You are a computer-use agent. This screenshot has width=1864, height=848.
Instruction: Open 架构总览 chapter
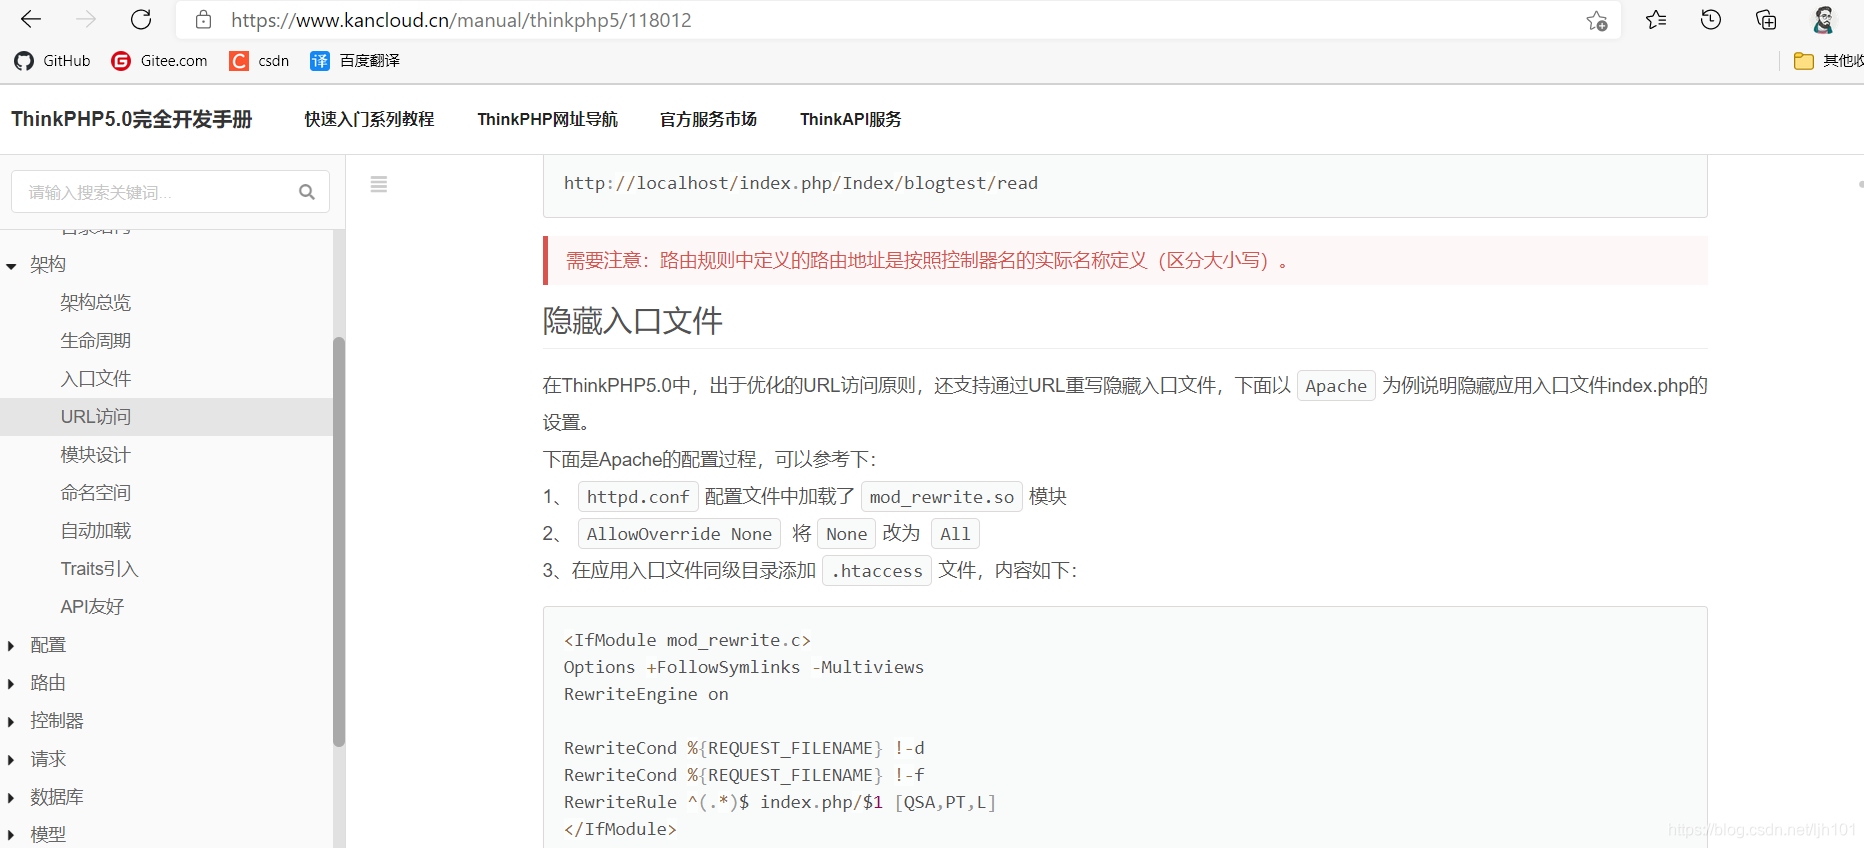coord(96,303)
